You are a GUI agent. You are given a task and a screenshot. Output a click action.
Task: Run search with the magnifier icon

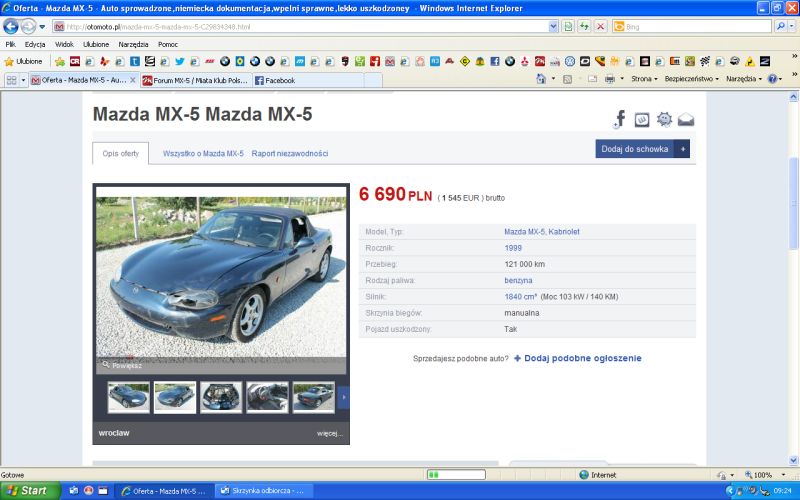coord(780,27)
